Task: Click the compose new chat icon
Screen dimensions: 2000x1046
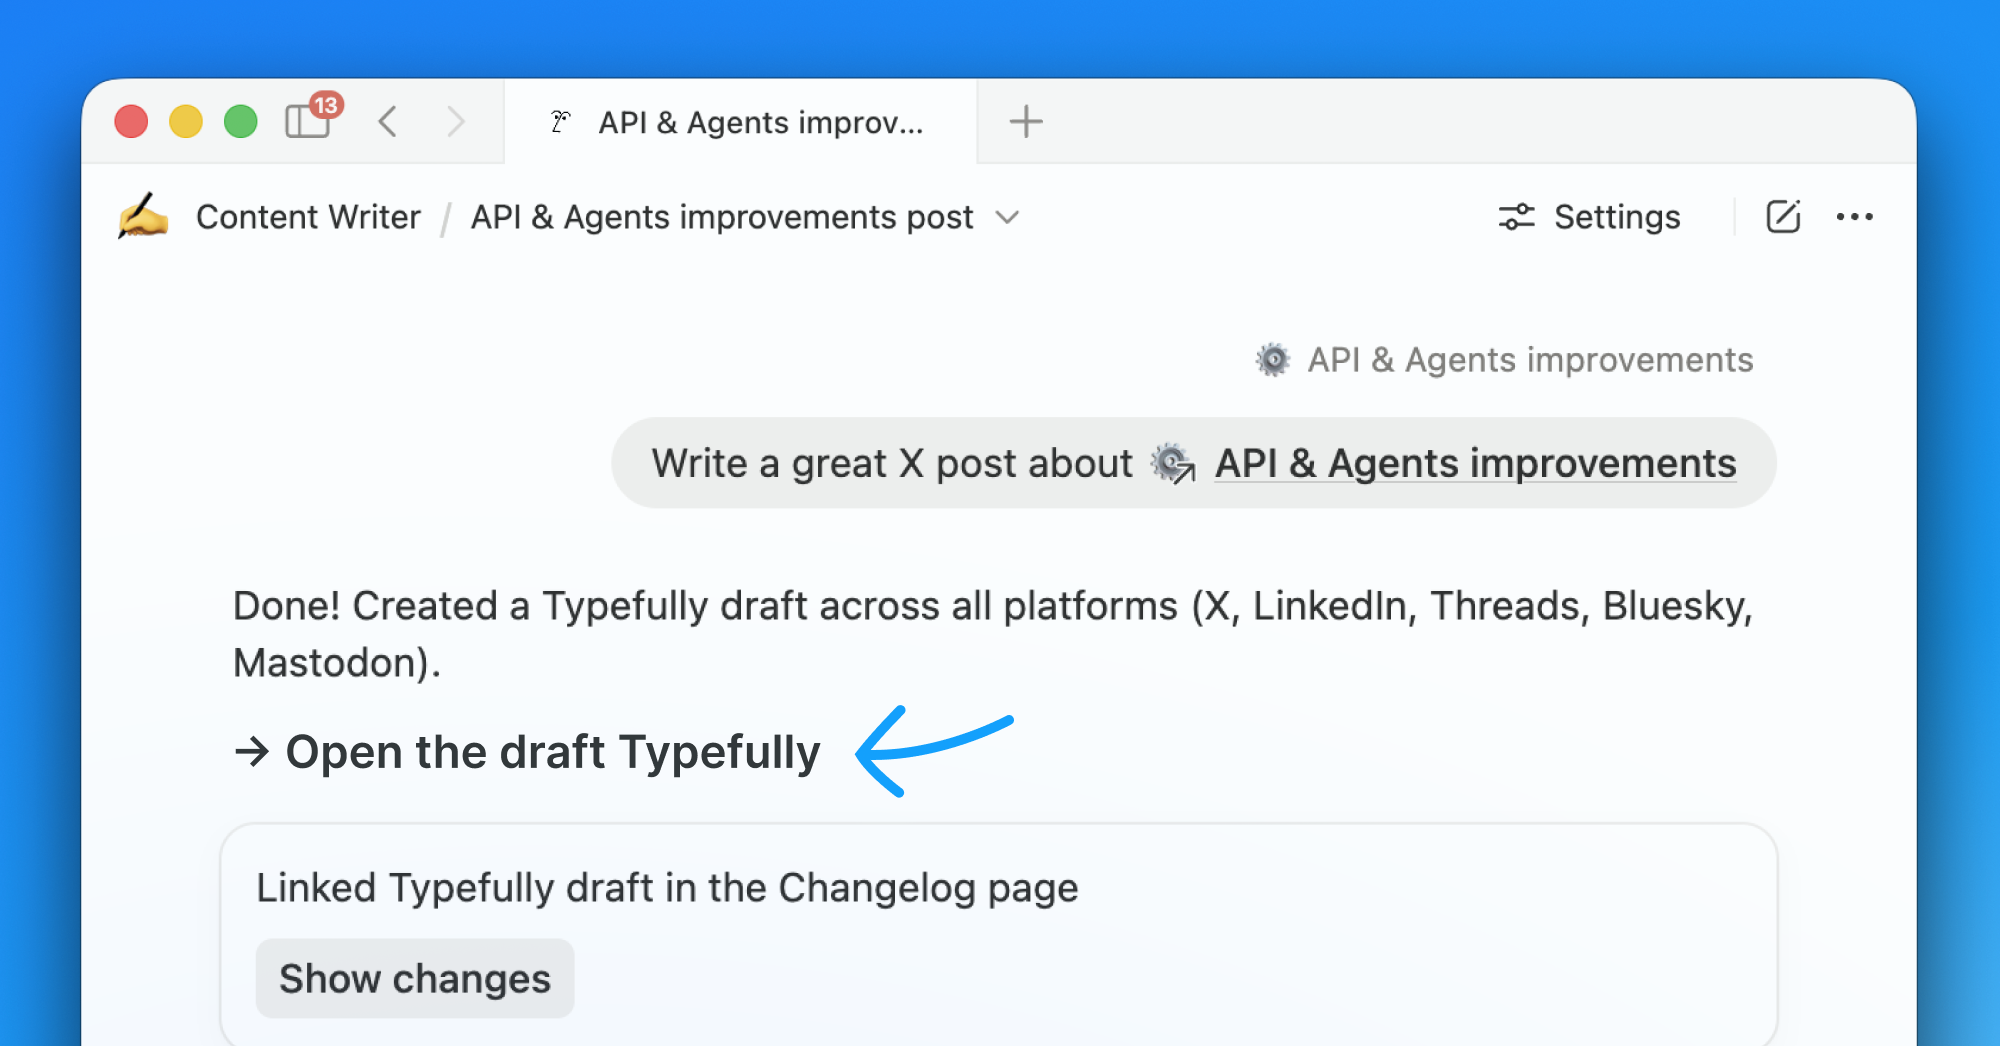Action: point(1783,217)
